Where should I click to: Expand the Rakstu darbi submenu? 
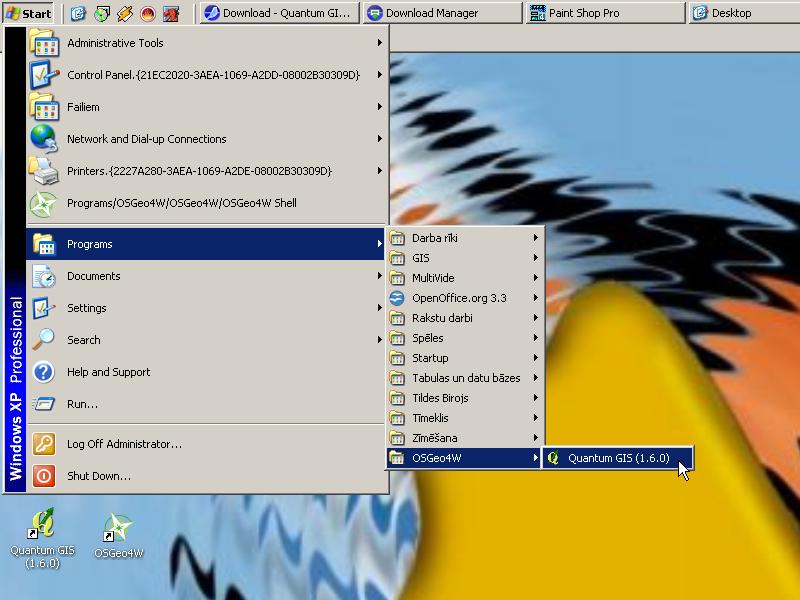click(463, 318)
